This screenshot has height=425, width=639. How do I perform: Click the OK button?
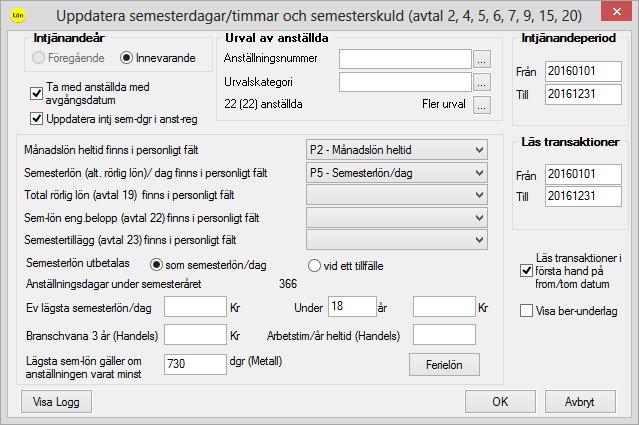click(x=500, y=402)
